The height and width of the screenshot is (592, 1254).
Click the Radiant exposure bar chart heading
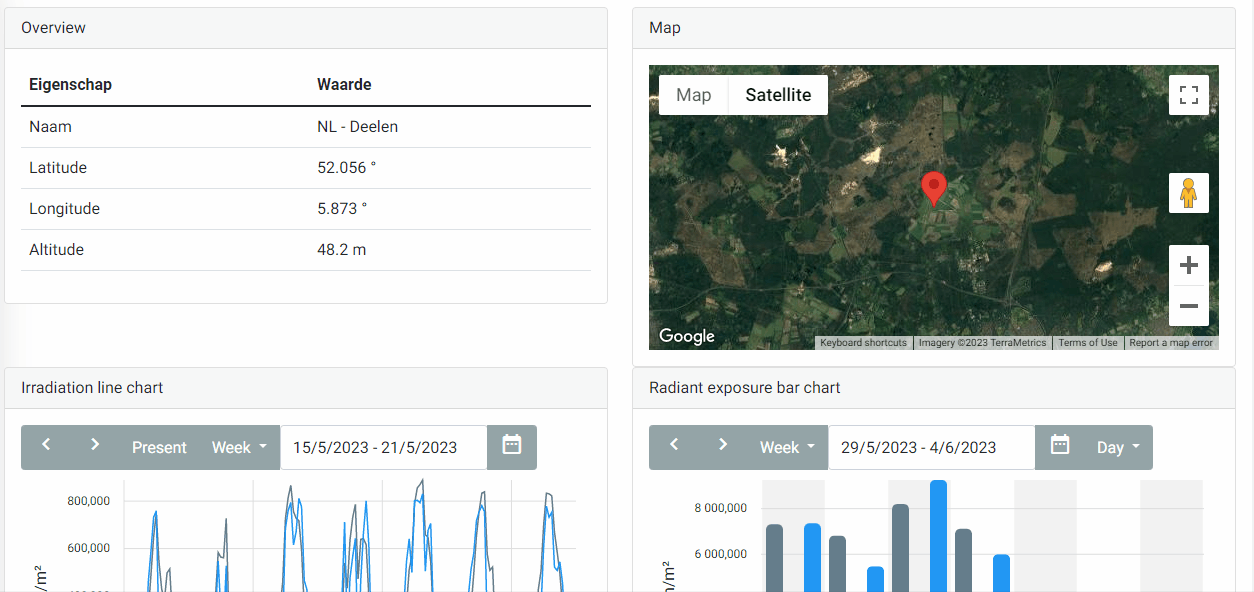(x=745, y=388)
